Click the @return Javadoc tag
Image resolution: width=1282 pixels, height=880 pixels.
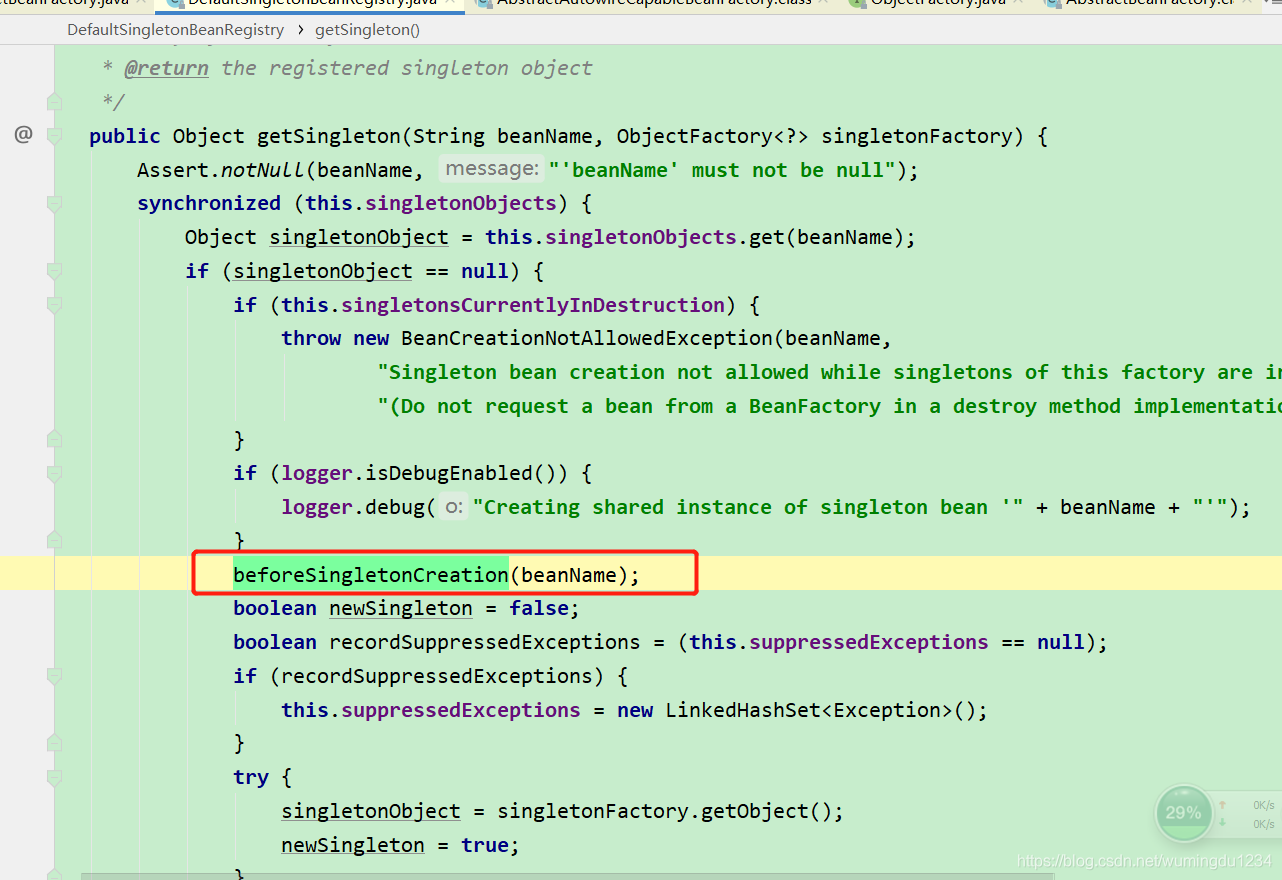(166, 68)
